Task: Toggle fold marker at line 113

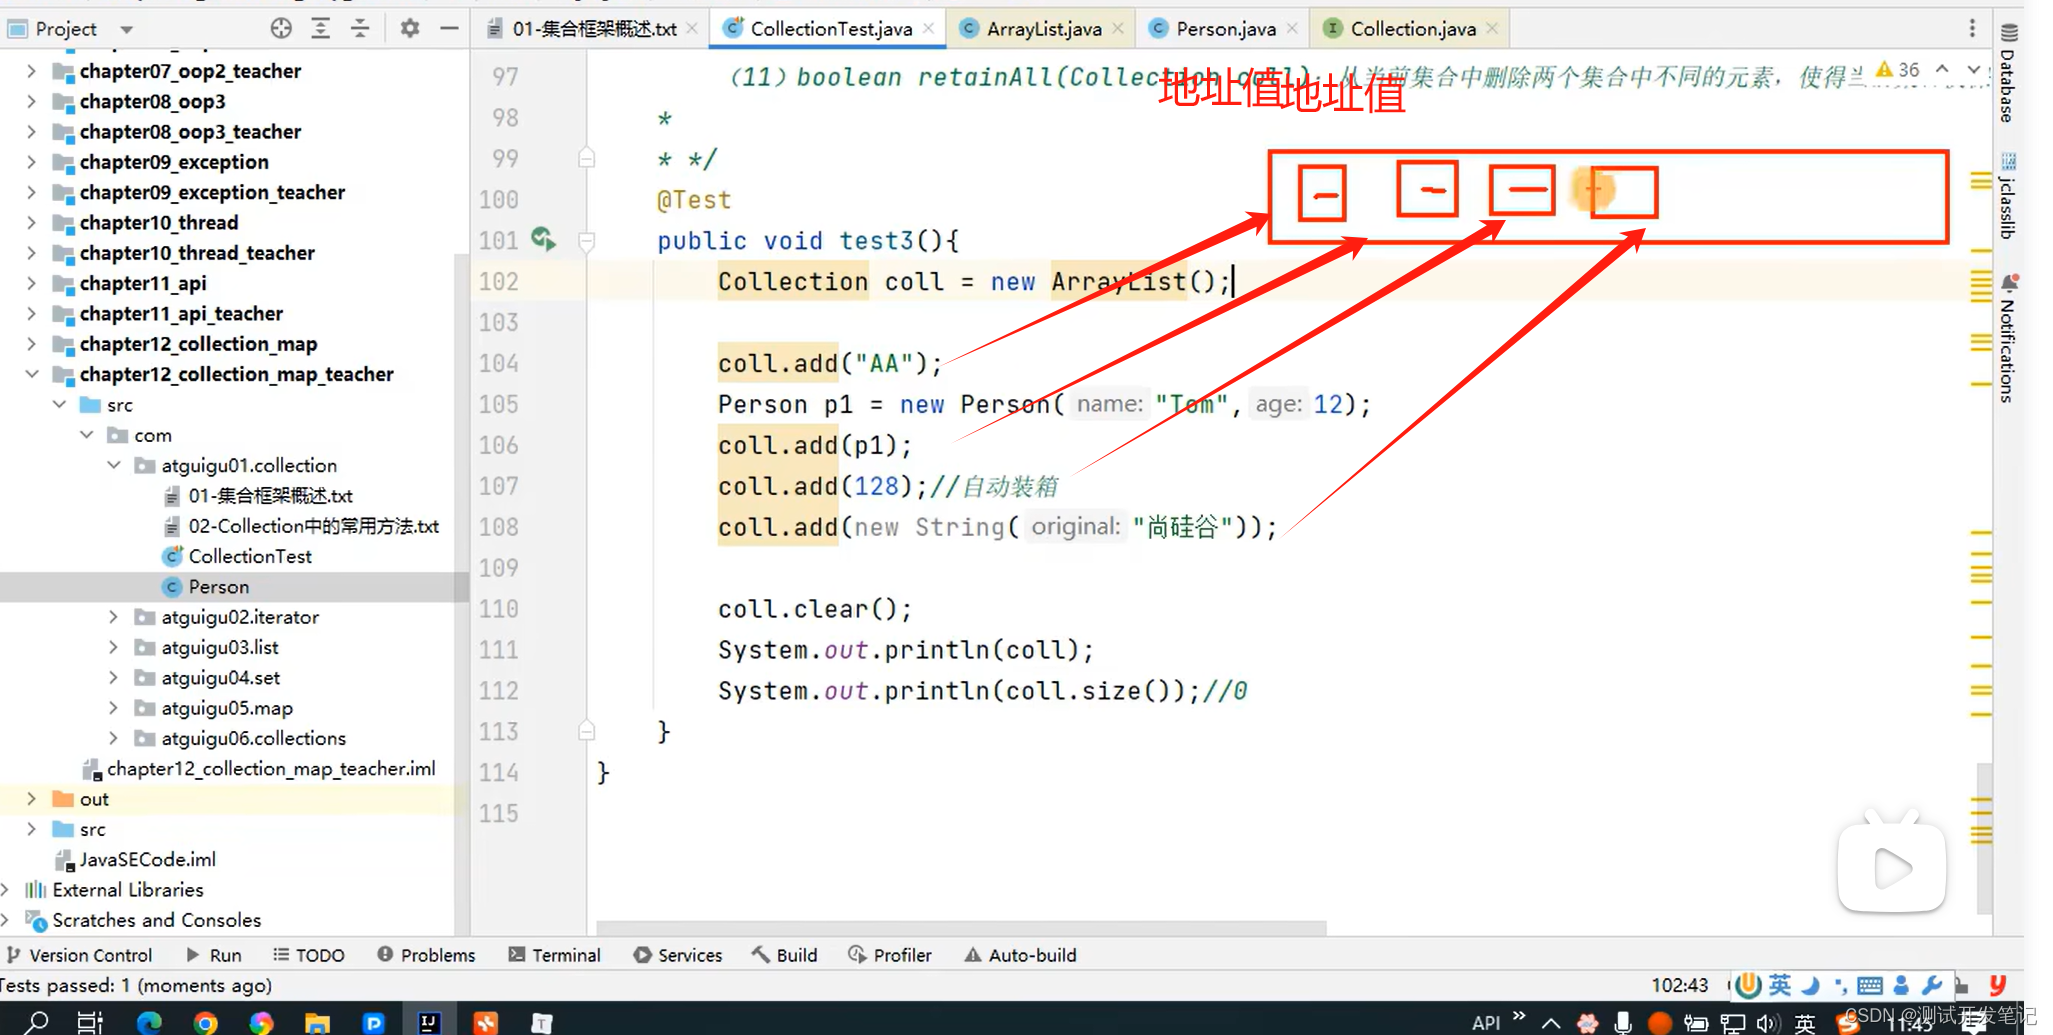Action: [587, 731]
